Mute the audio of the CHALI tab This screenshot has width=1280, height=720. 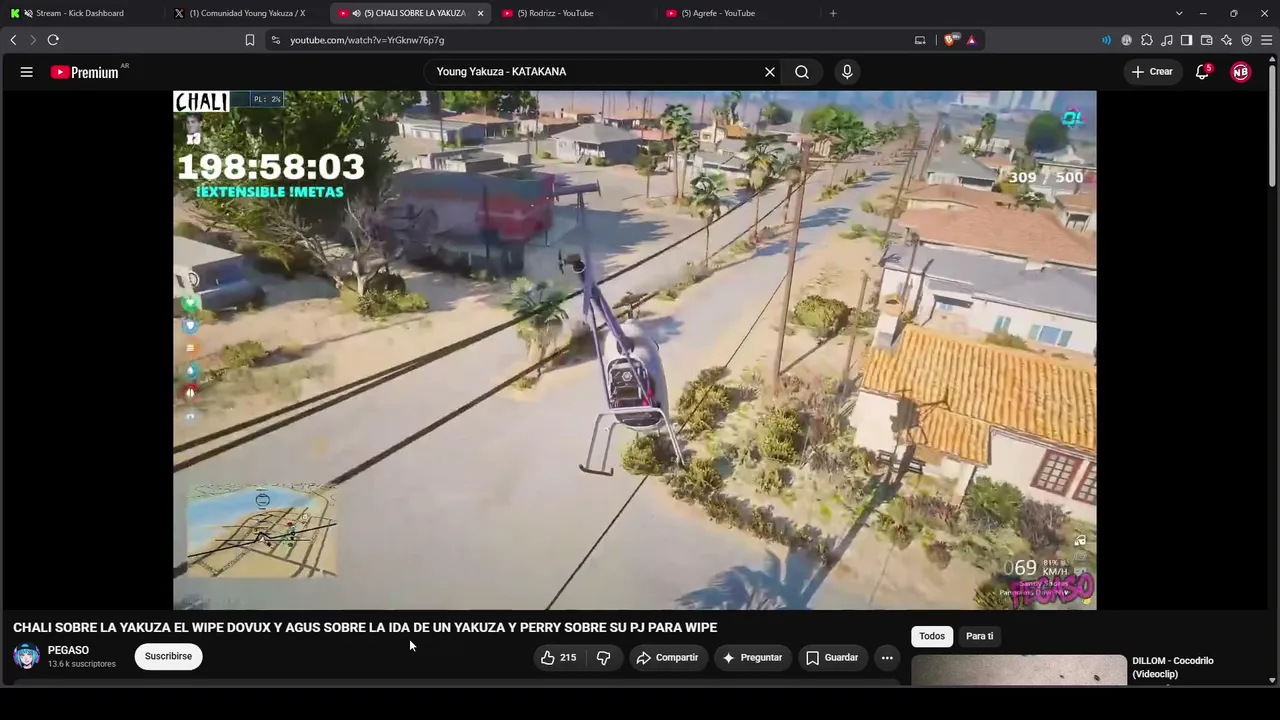pos(357,13)
